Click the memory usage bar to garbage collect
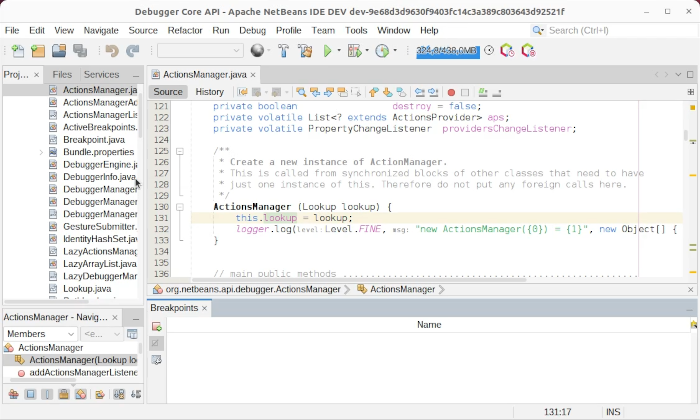The height and width of the screenshot is (420, 700). point(449,50)
